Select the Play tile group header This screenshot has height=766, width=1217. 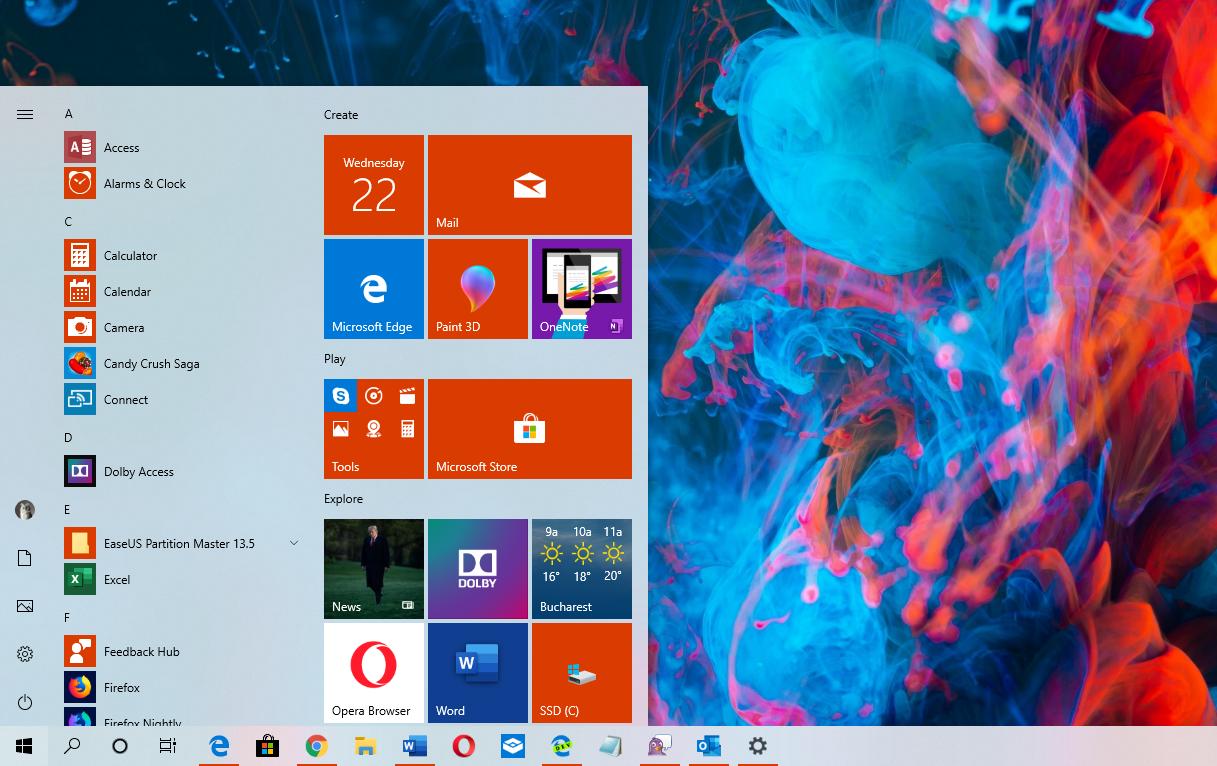[x=335, y=359]
